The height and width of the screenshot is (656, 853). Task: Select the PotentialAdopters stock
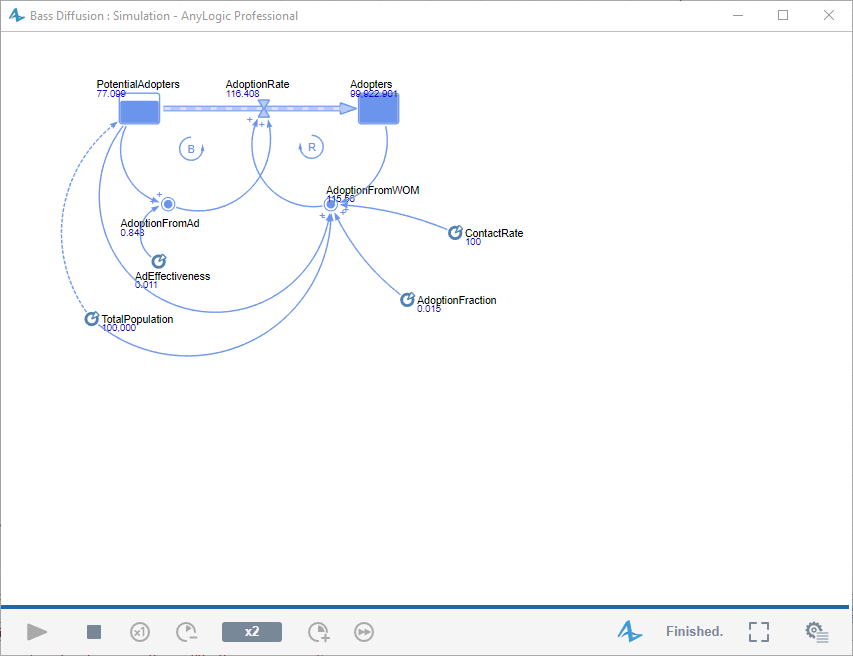pyautogui.click(x=138, y=108)
